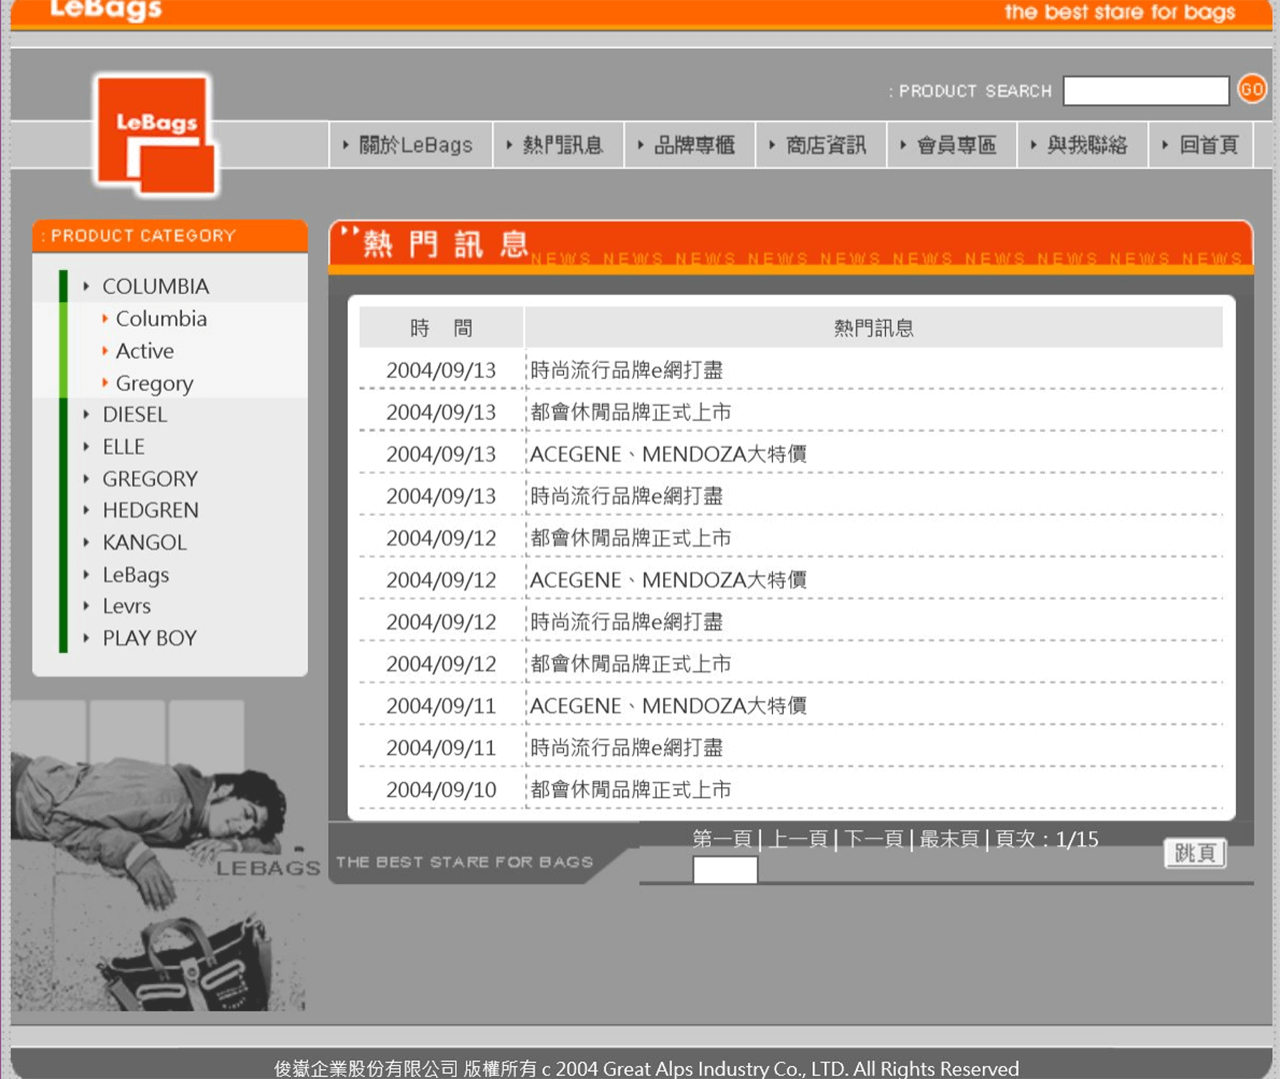The height and width of the screenshot is (1079, 1280).
Task: Collapse the COLUMBIA category arrow
Action: click(x=86, y=287)
